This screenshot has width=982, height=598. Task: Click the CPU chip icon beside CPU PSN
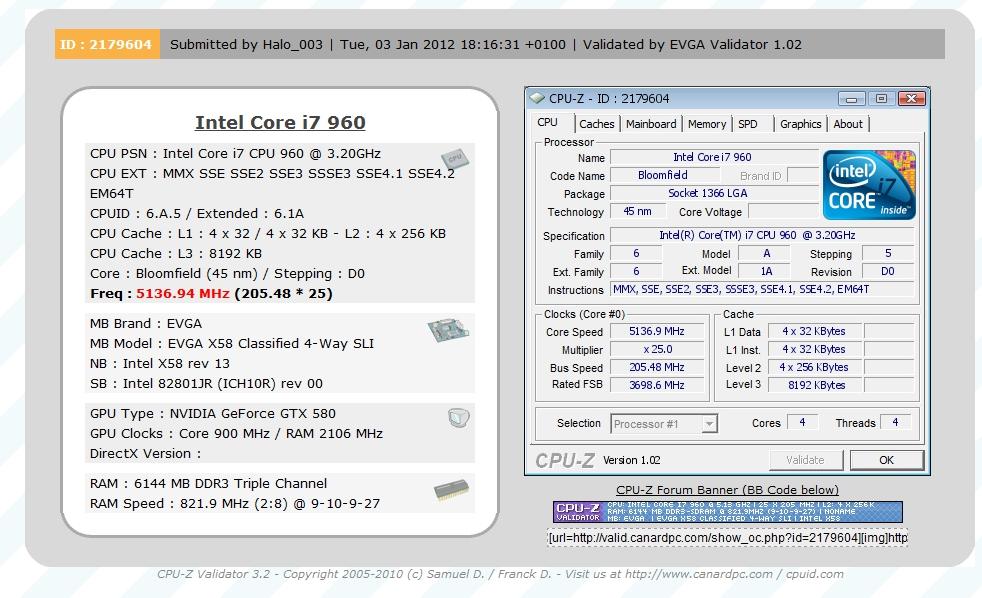tap(455, 158)
